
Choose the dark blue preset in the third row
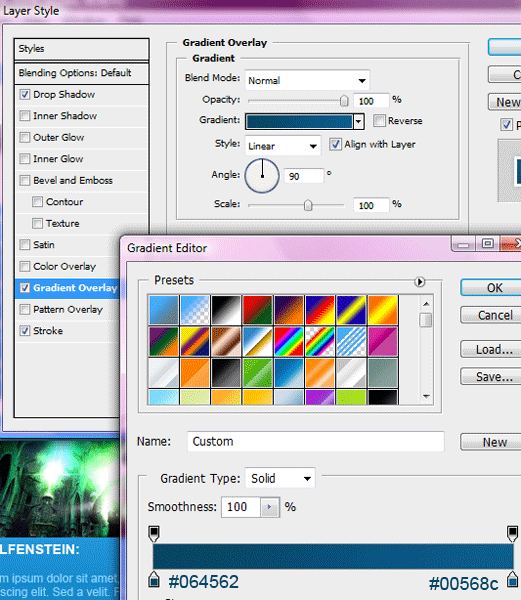pyautogui.click(x=289, y=372)
